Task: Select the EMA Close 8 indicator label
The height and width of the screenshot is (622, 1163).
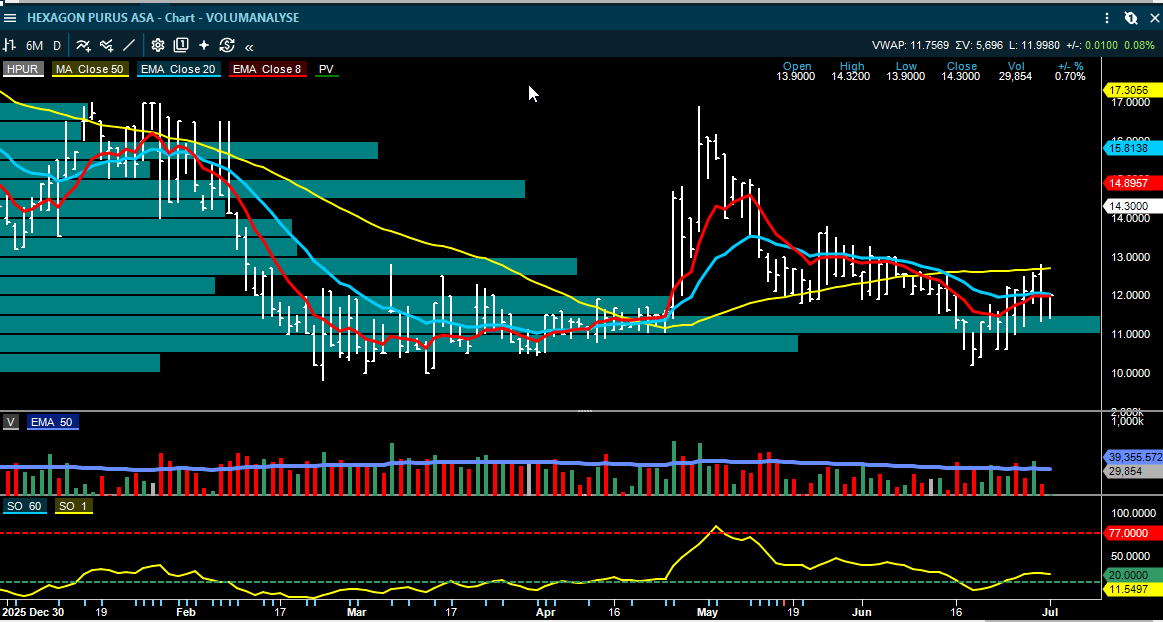Action: 267,69
